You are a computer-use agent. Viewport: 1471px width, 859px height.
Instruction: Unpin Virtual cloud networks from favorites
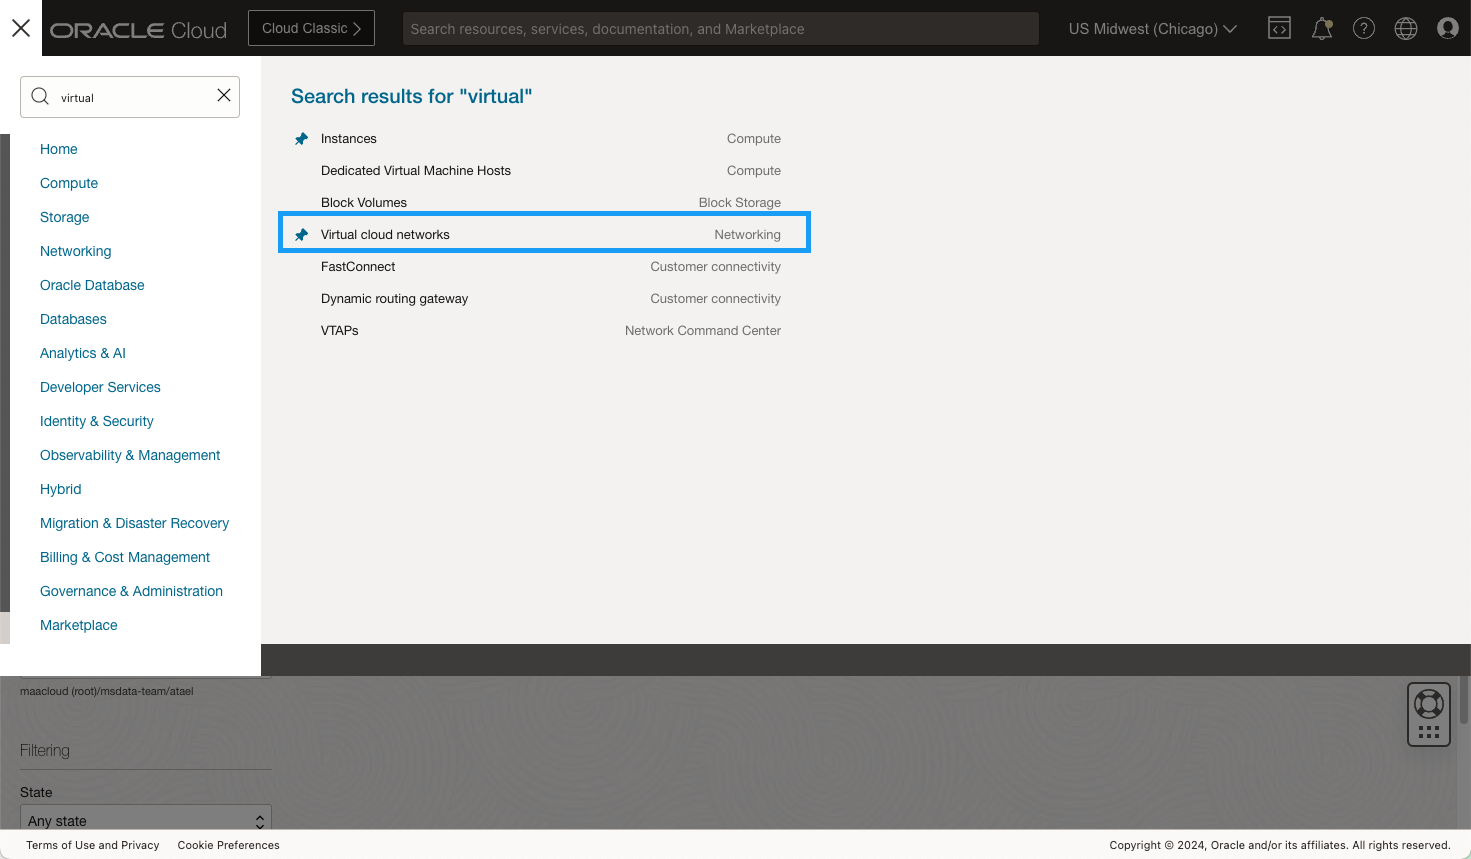[x=302, y=234]
